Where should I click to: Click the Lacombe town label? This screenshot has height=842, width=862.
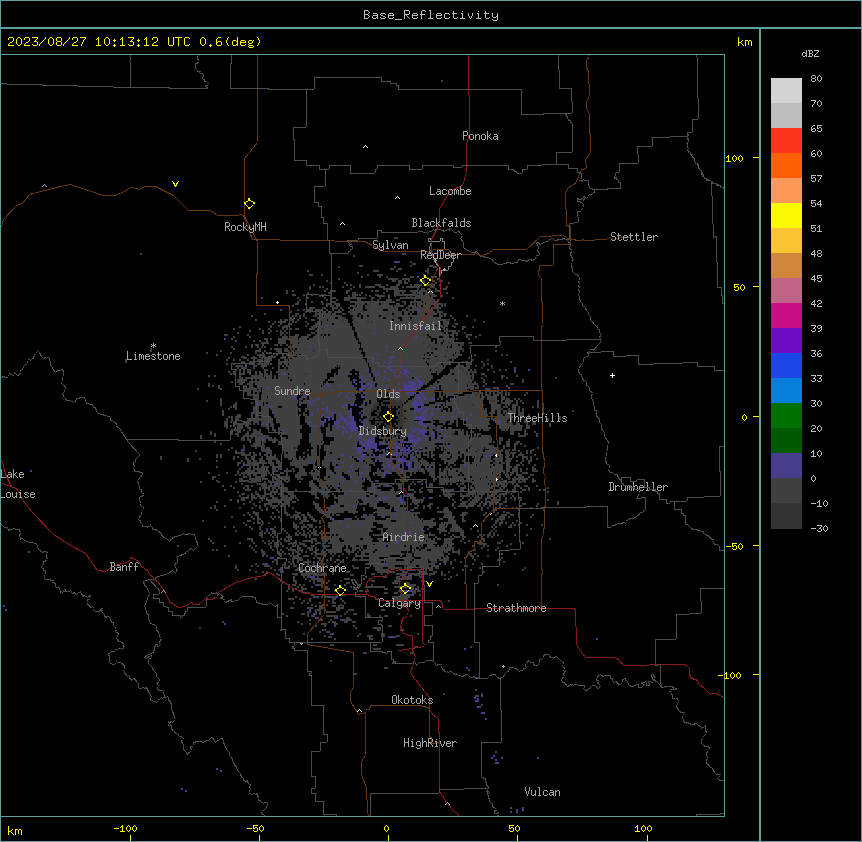coord(450,191)
